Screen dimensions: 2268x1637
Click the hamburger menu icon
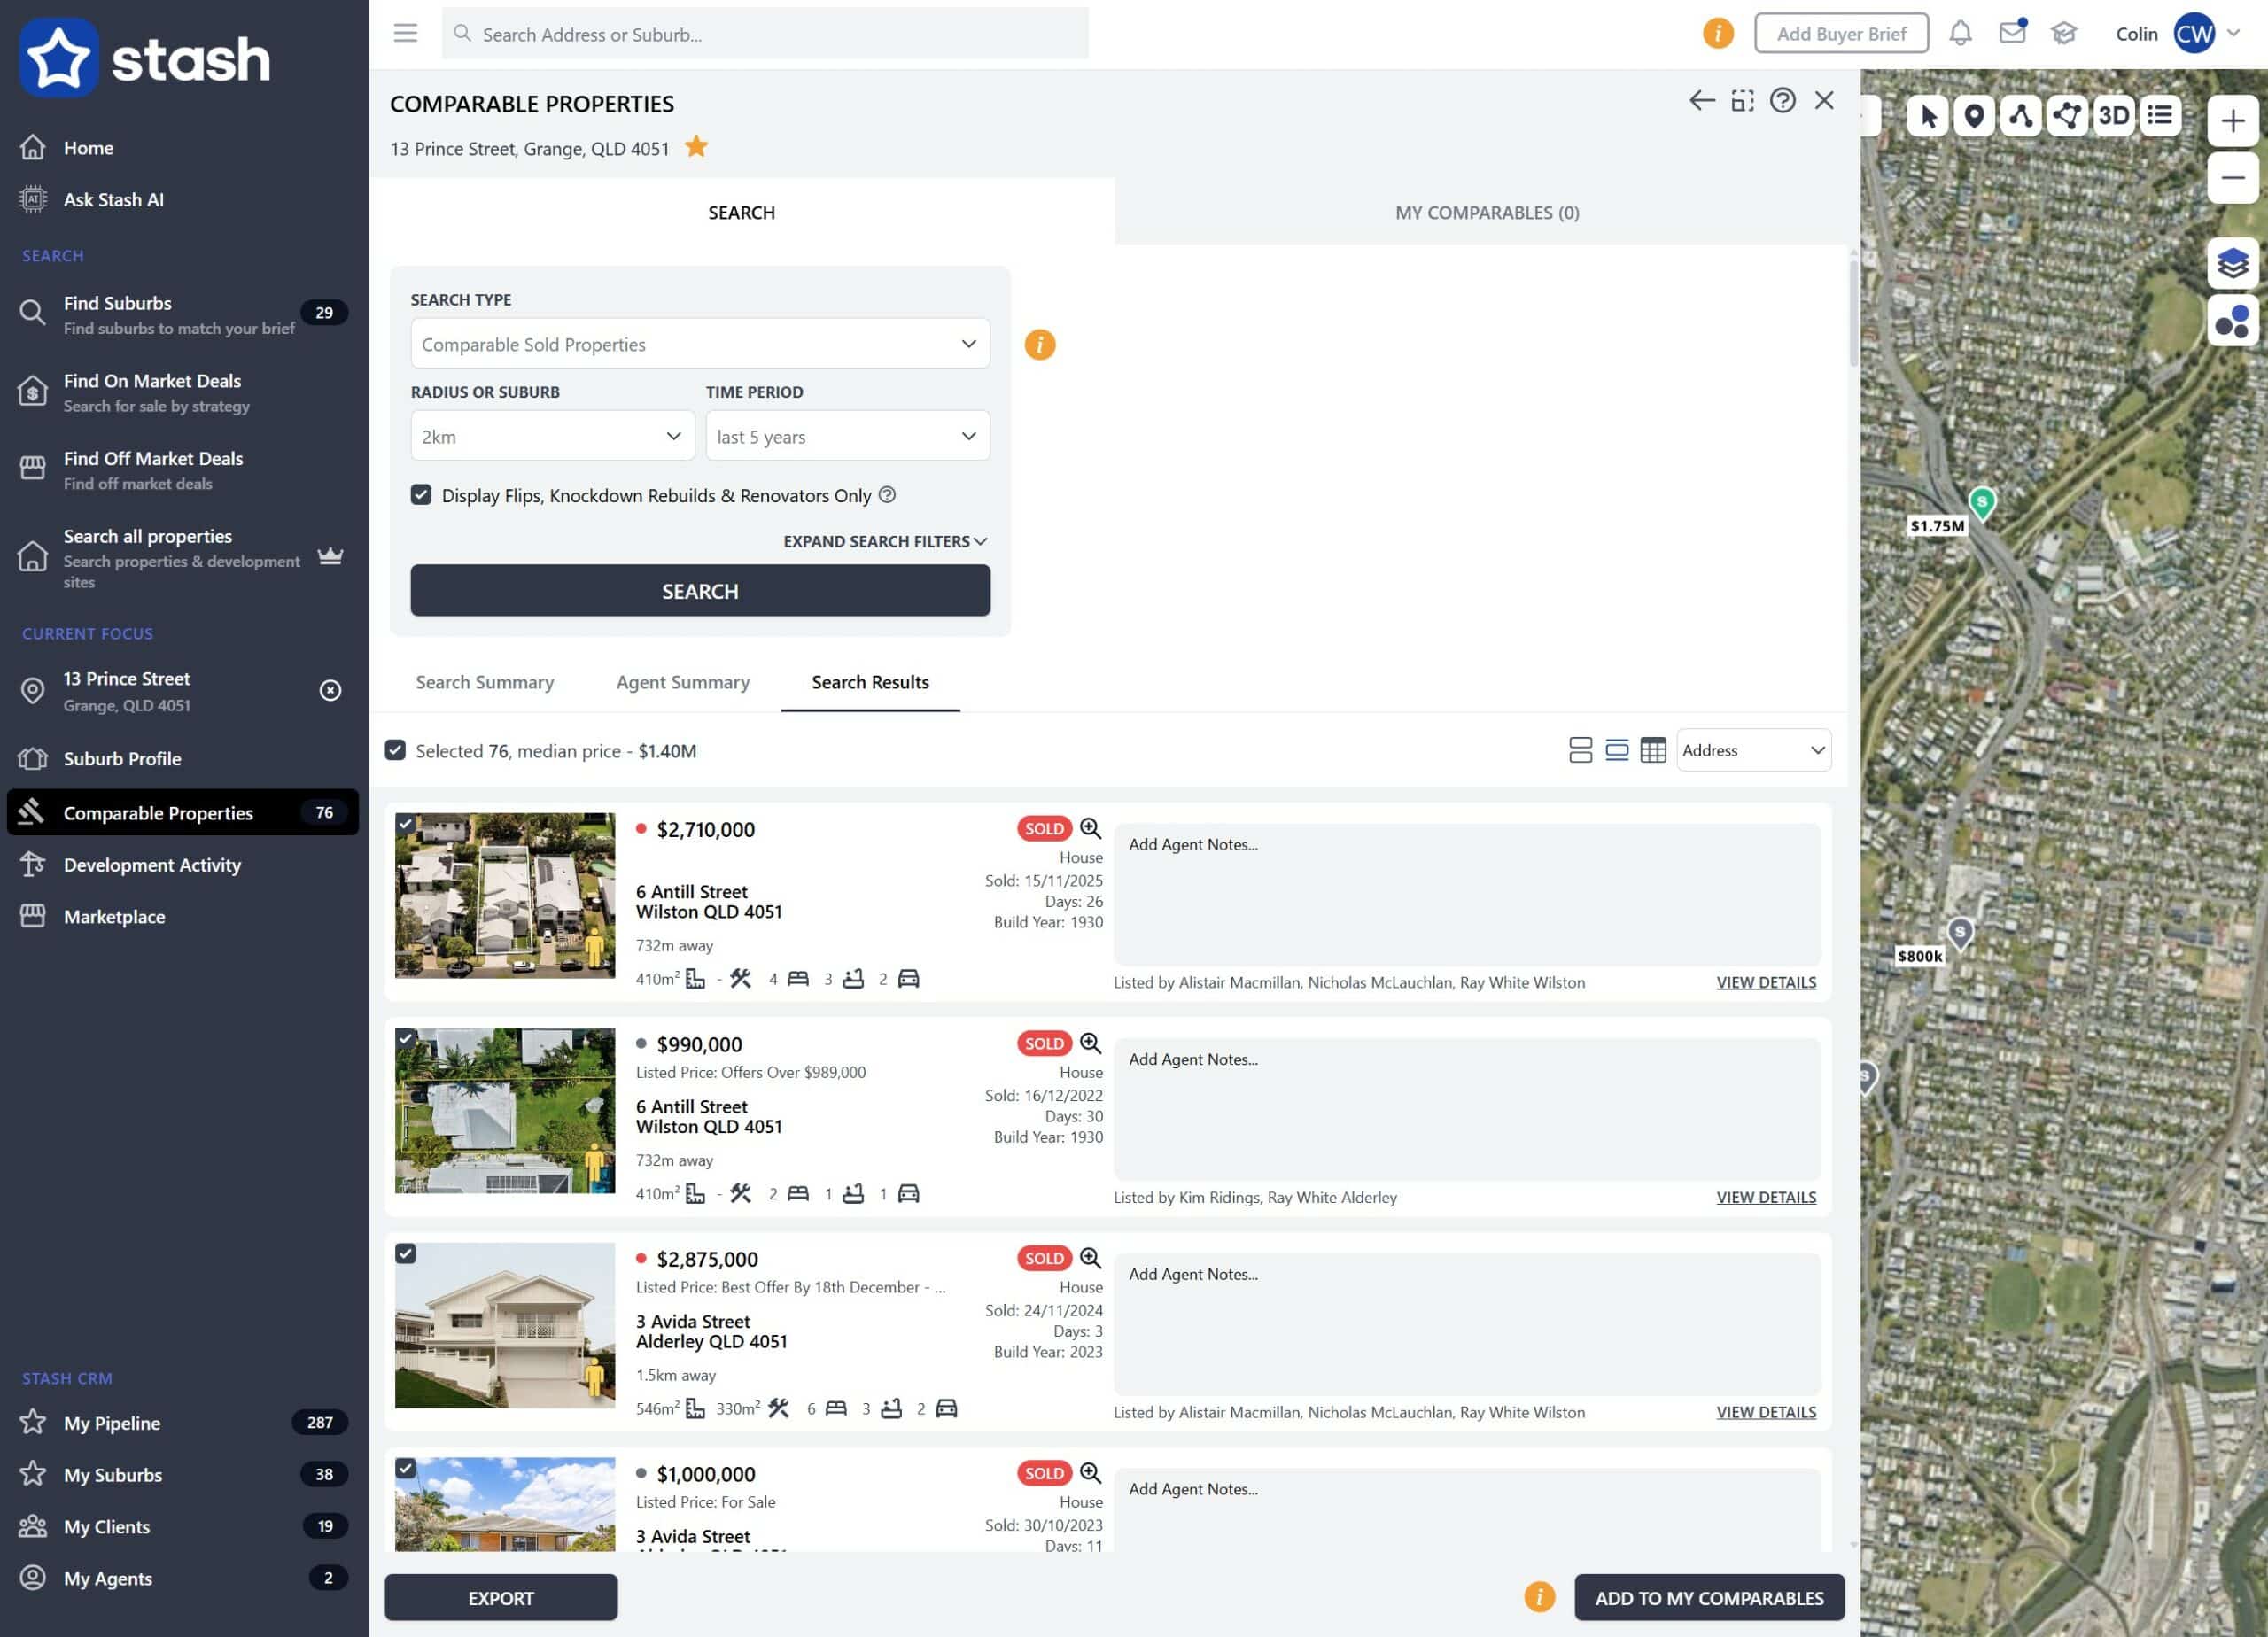[x=405, y=33]
